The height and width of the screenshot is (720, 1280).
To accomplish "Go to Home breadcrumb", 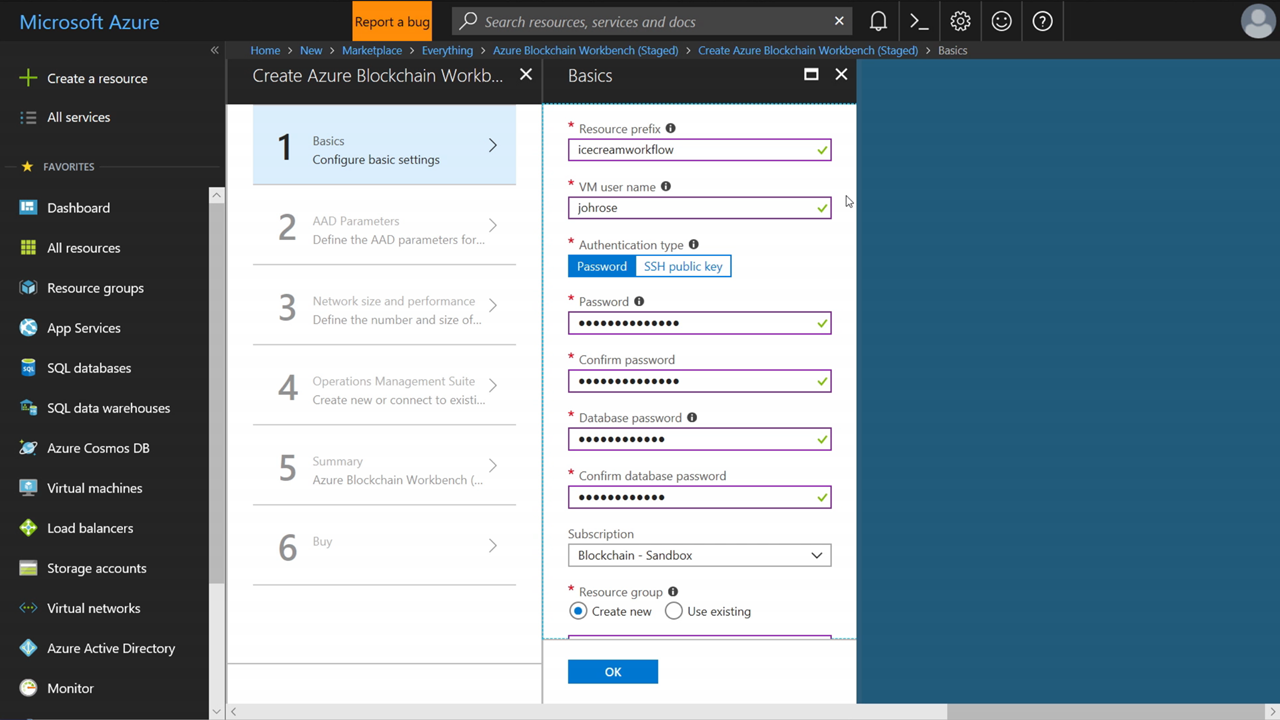I will tap(265, 50).
